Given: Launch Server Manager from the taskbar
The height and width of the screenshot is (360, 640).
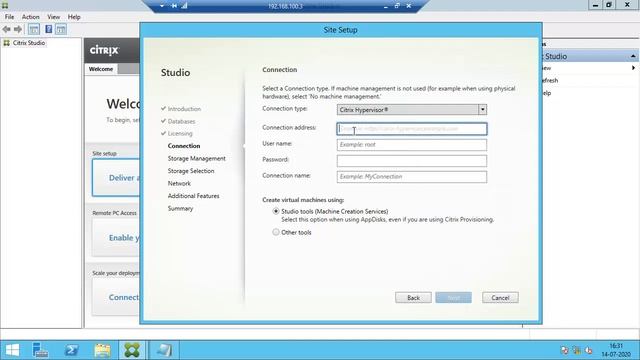Looking at the screenshot, I should pyautogui.click(x=40, y=350).
